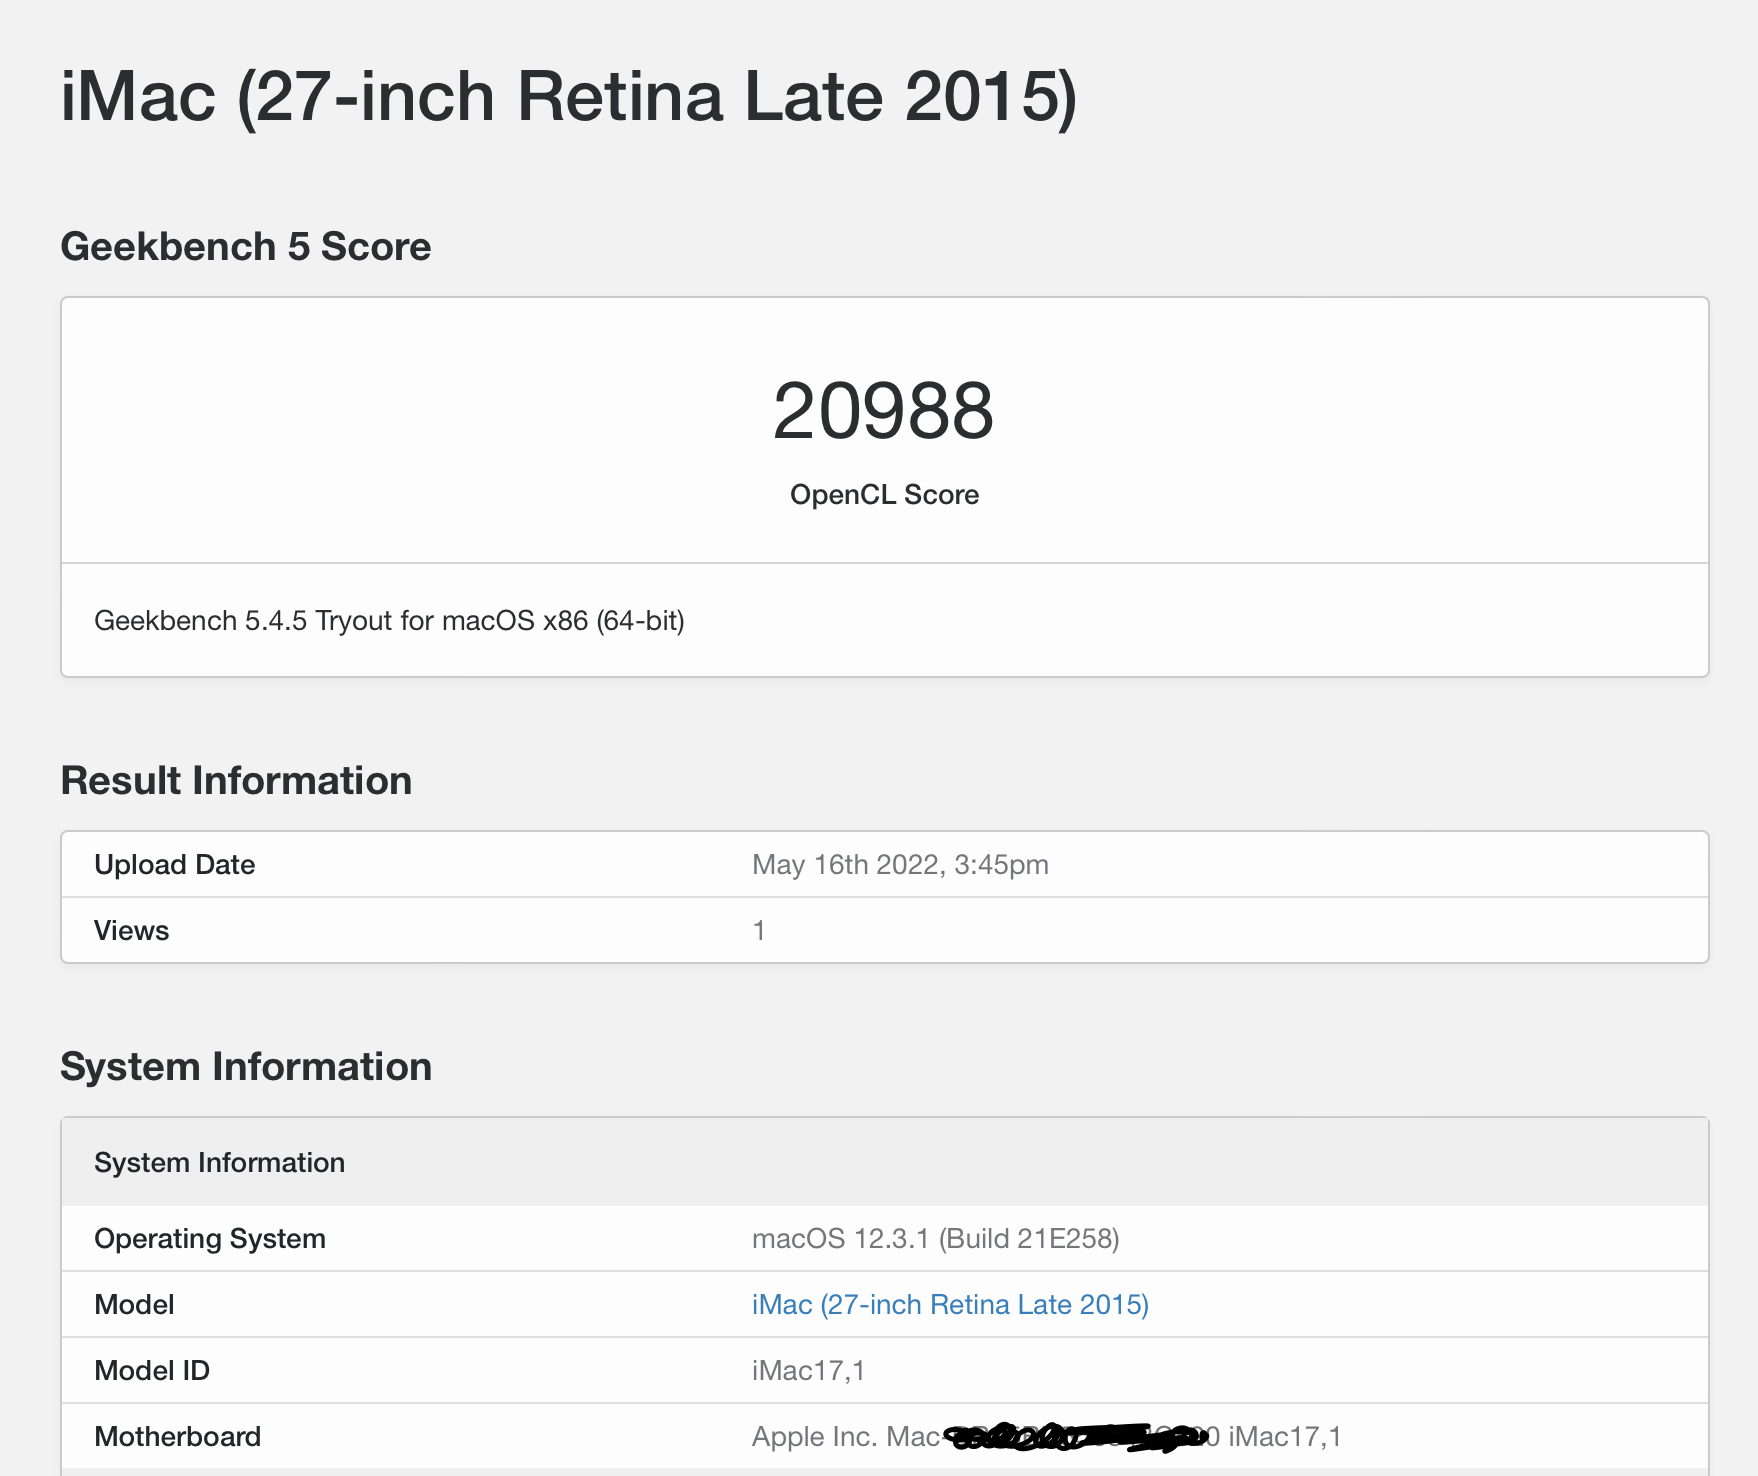
Task: Click the OpenCL Score label
Action: [884, 494]
